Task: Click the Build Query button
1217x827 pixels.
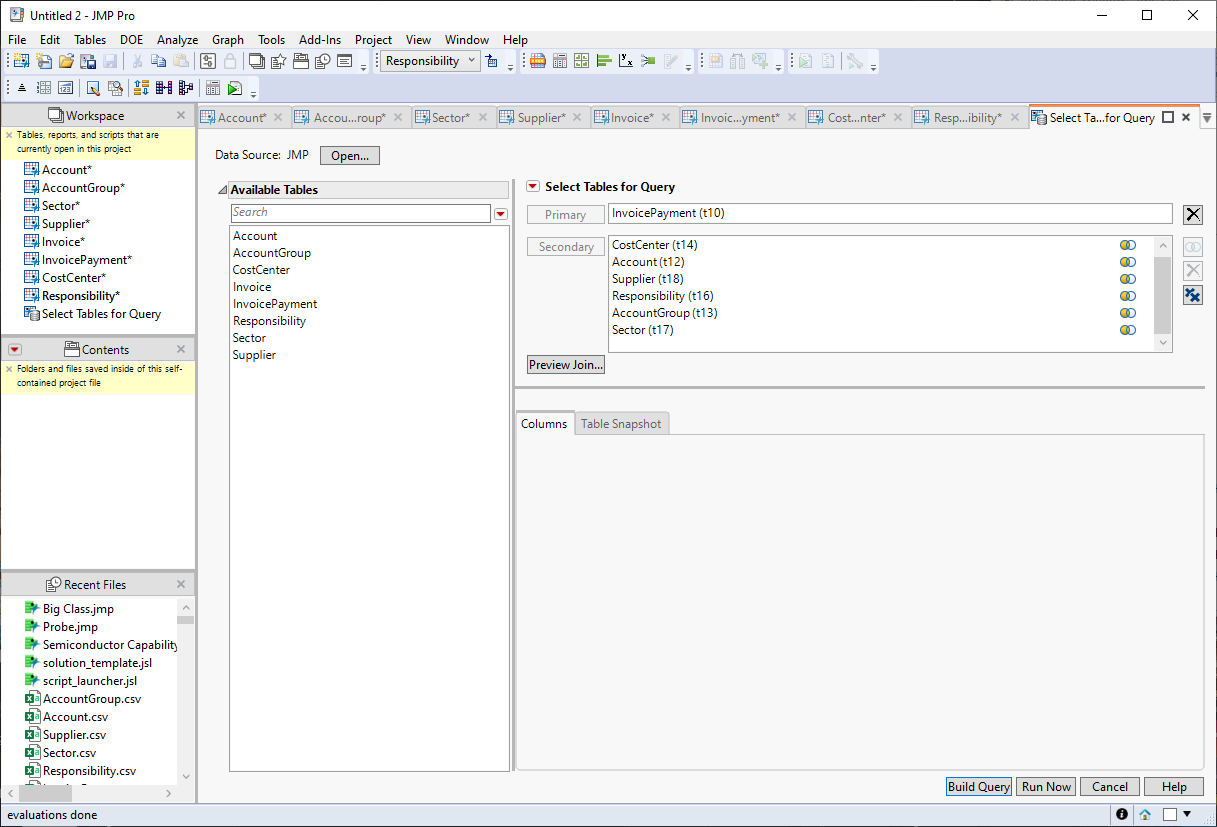Action: coord(978,787)
